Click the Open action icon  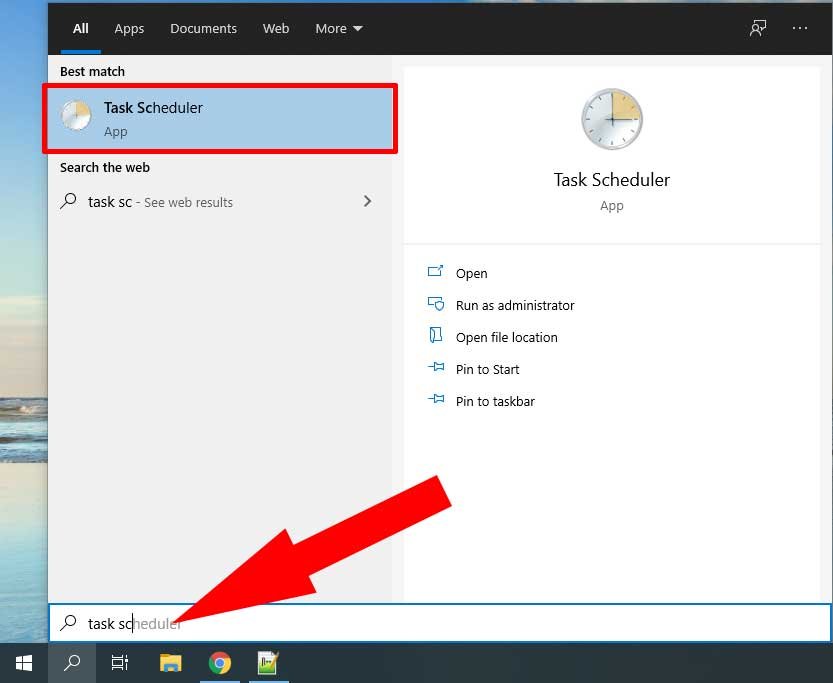point(436,271)
